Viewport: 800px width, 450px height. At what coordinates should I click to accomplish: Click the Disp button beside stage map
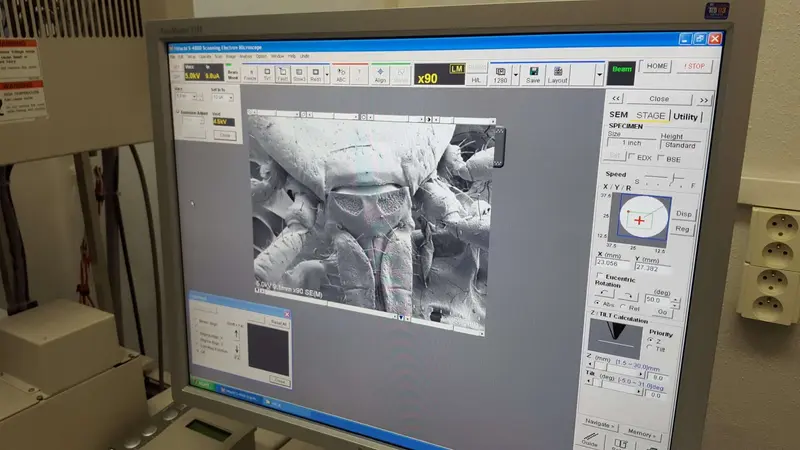(683, 214)
